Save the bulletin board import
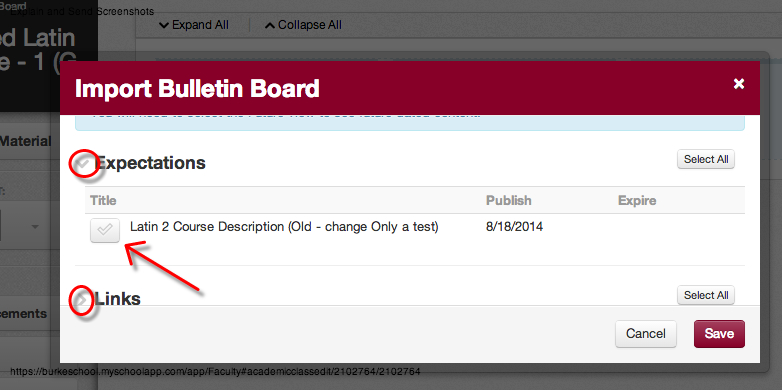The image size is (782, 390). (x=719, y=334)
